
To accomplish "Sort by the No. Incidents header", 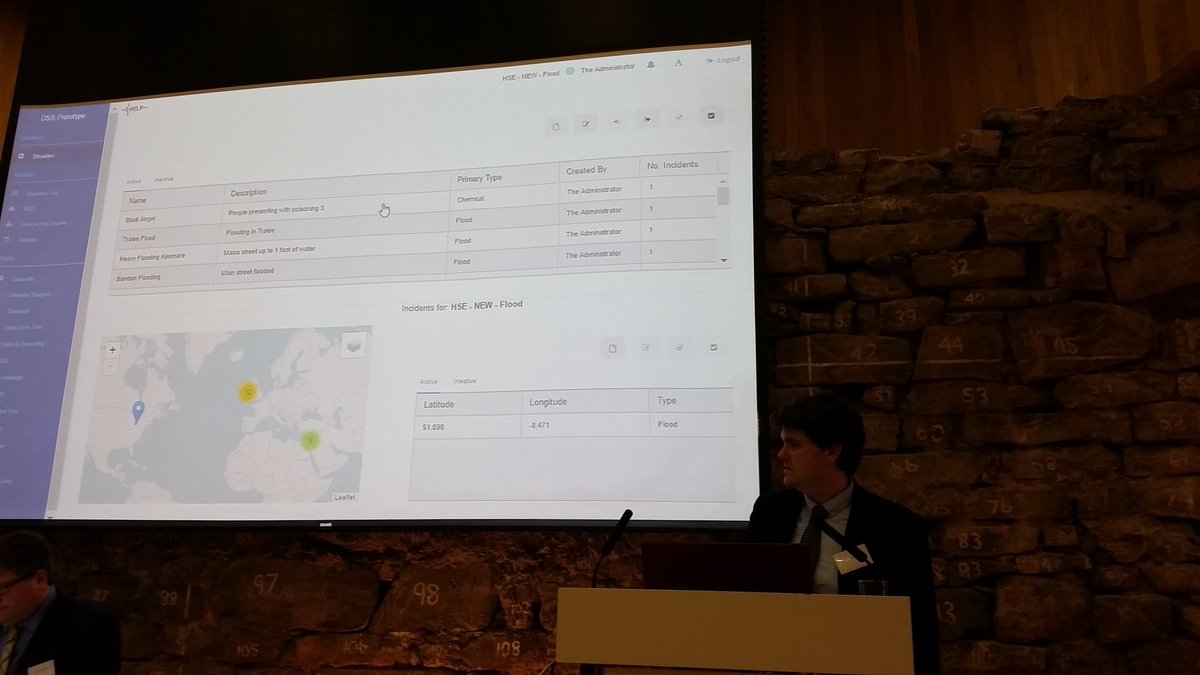I will pyautogui.click(x=680, y=164).
